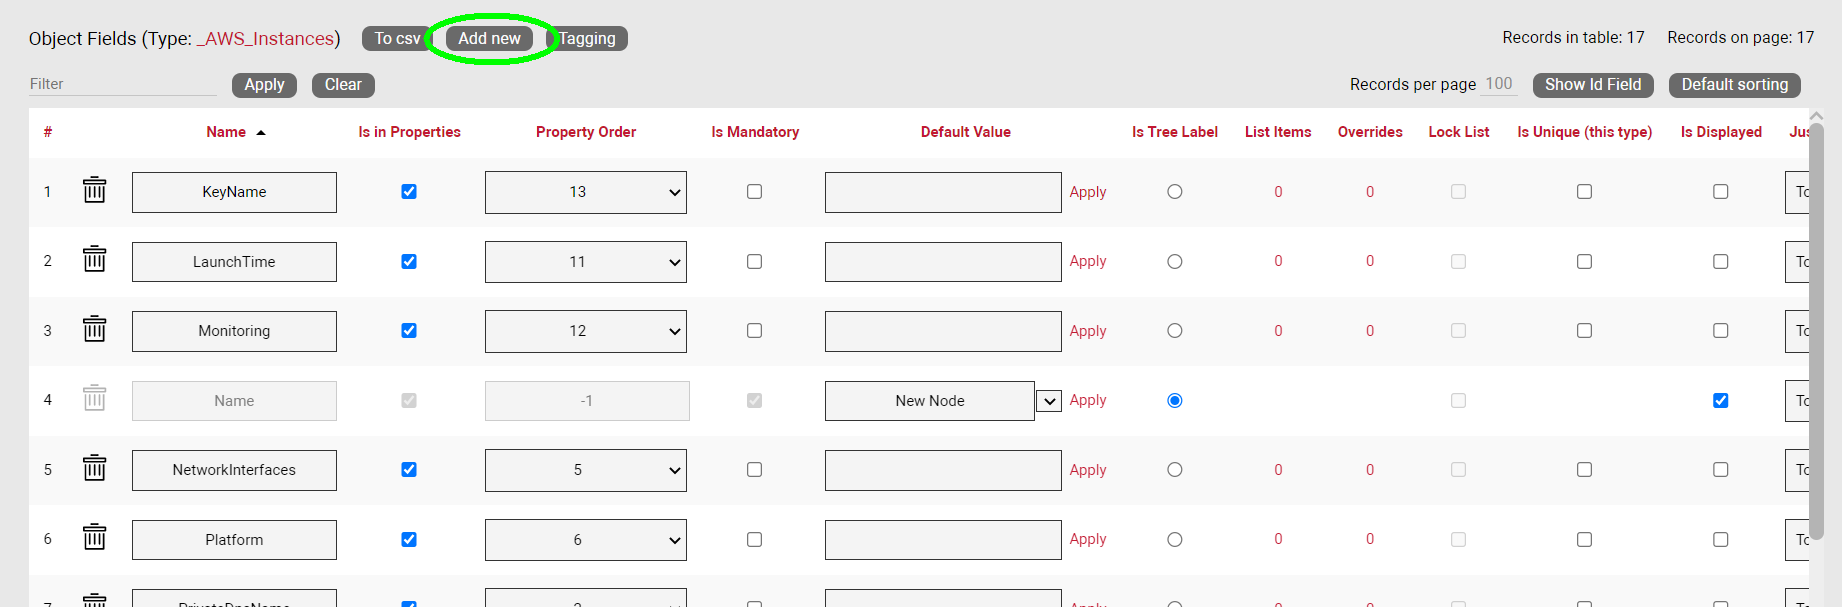Click the Property Order column header
Image resolution: width=1842 pixels, height=607 pixels.
pyautogui.click(x=586, y=132)
